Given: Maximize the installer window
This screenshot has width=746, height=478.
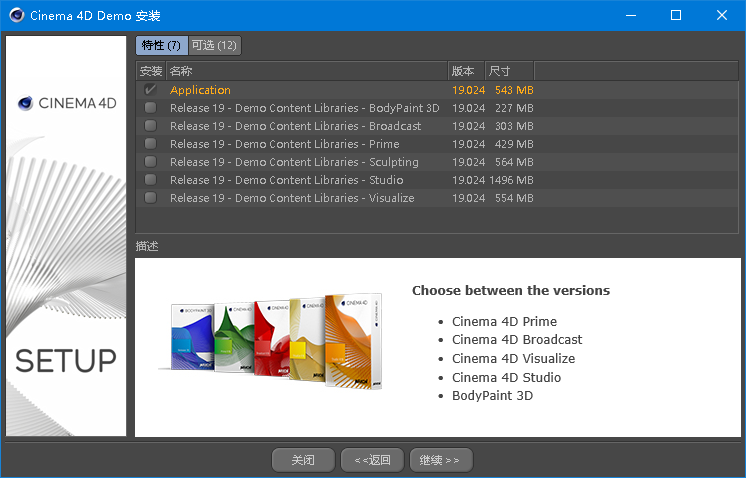Looking at the screenshot, I should point(676,15).
